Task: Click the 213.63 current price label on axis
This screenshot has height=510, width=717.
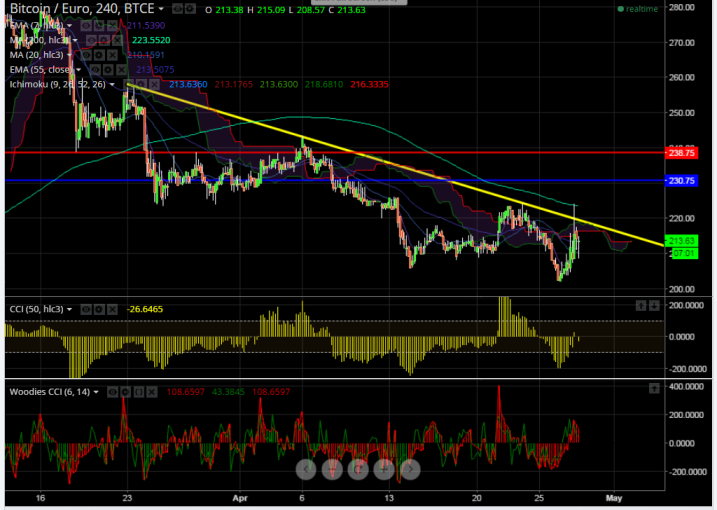Action: (681, 241)
